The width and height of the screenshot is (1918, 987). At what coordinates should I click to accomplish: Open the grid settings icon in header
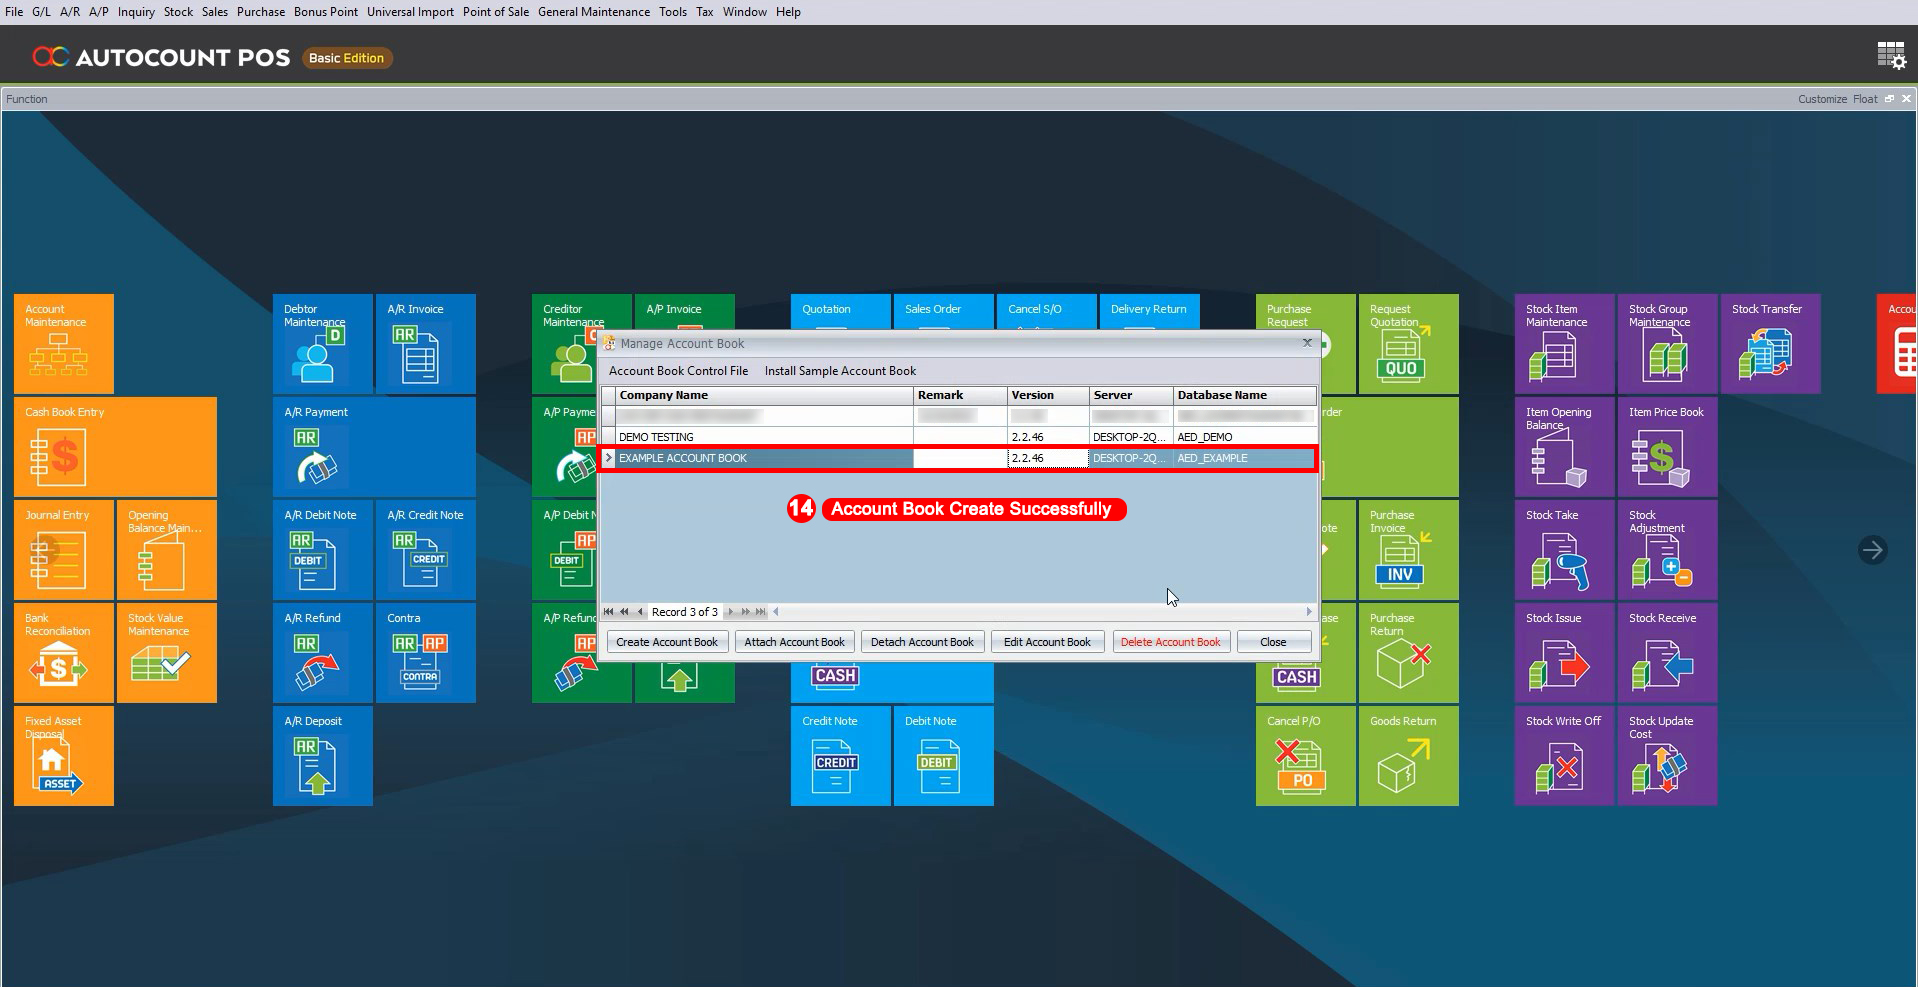coord(1891,56)
